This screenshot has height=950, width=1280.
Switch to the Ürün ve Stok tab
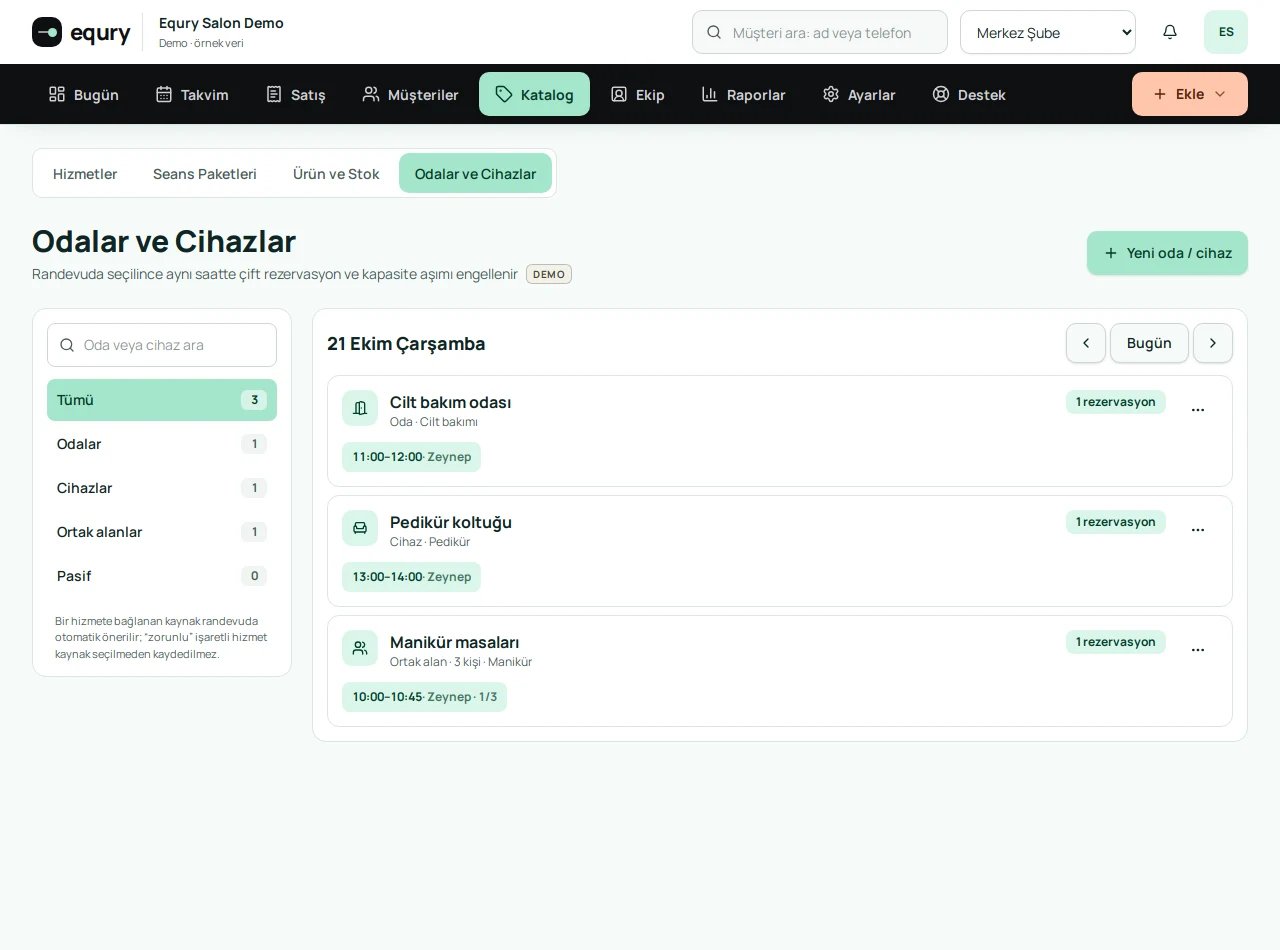336,173
